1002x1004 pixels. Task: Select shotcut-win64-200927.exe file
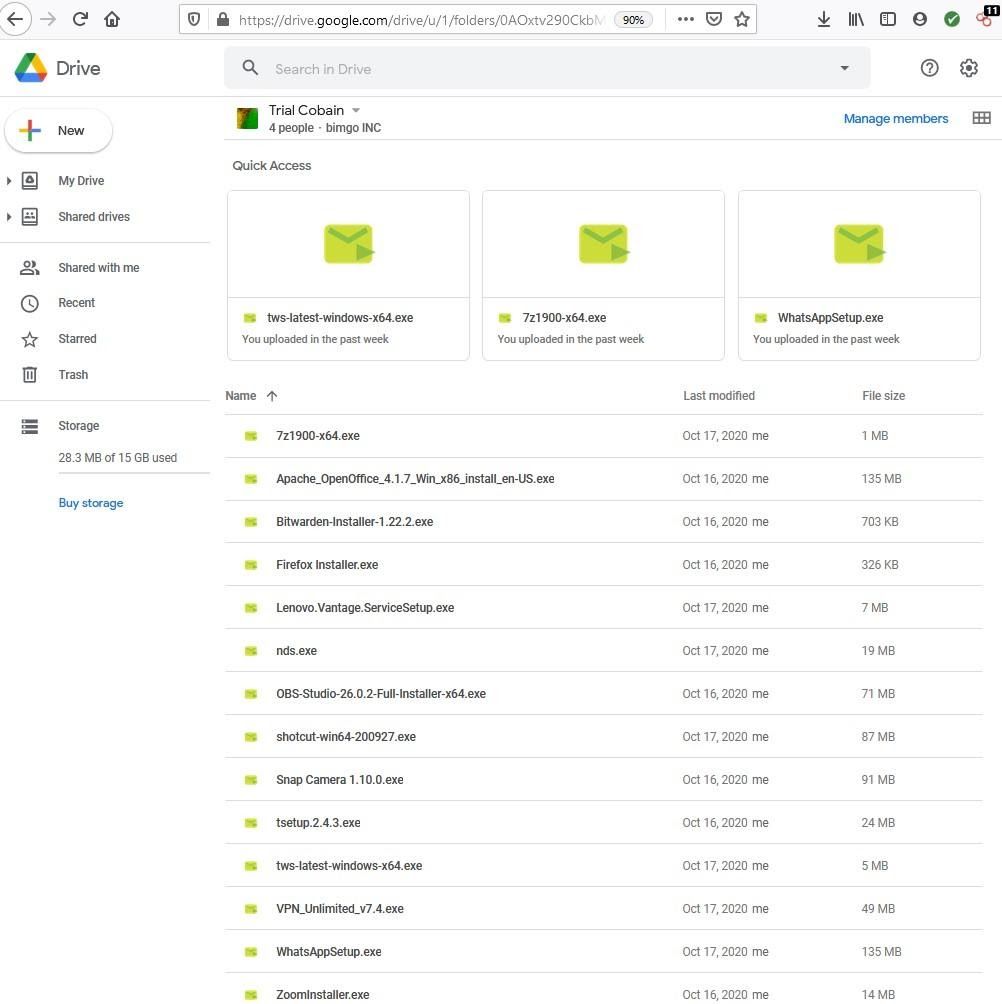(x=604, y=736)
